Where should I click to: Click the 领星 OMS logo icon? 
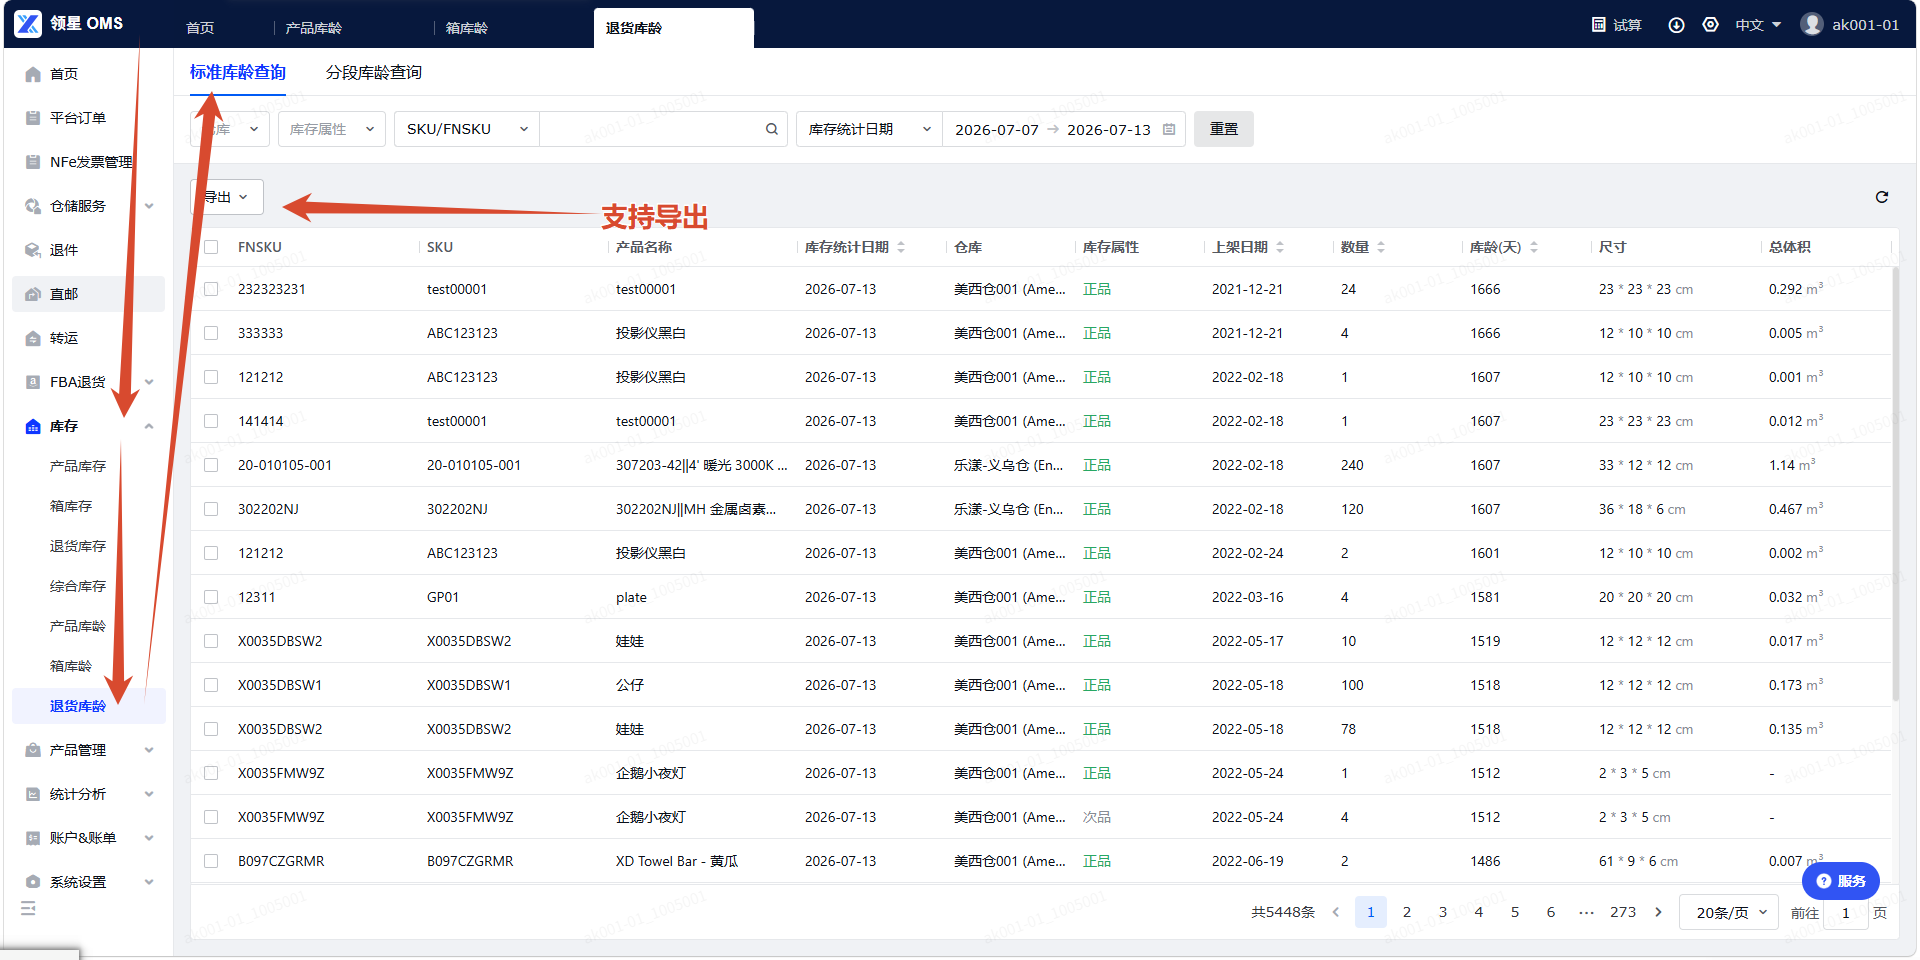click(x=28, y=23)
